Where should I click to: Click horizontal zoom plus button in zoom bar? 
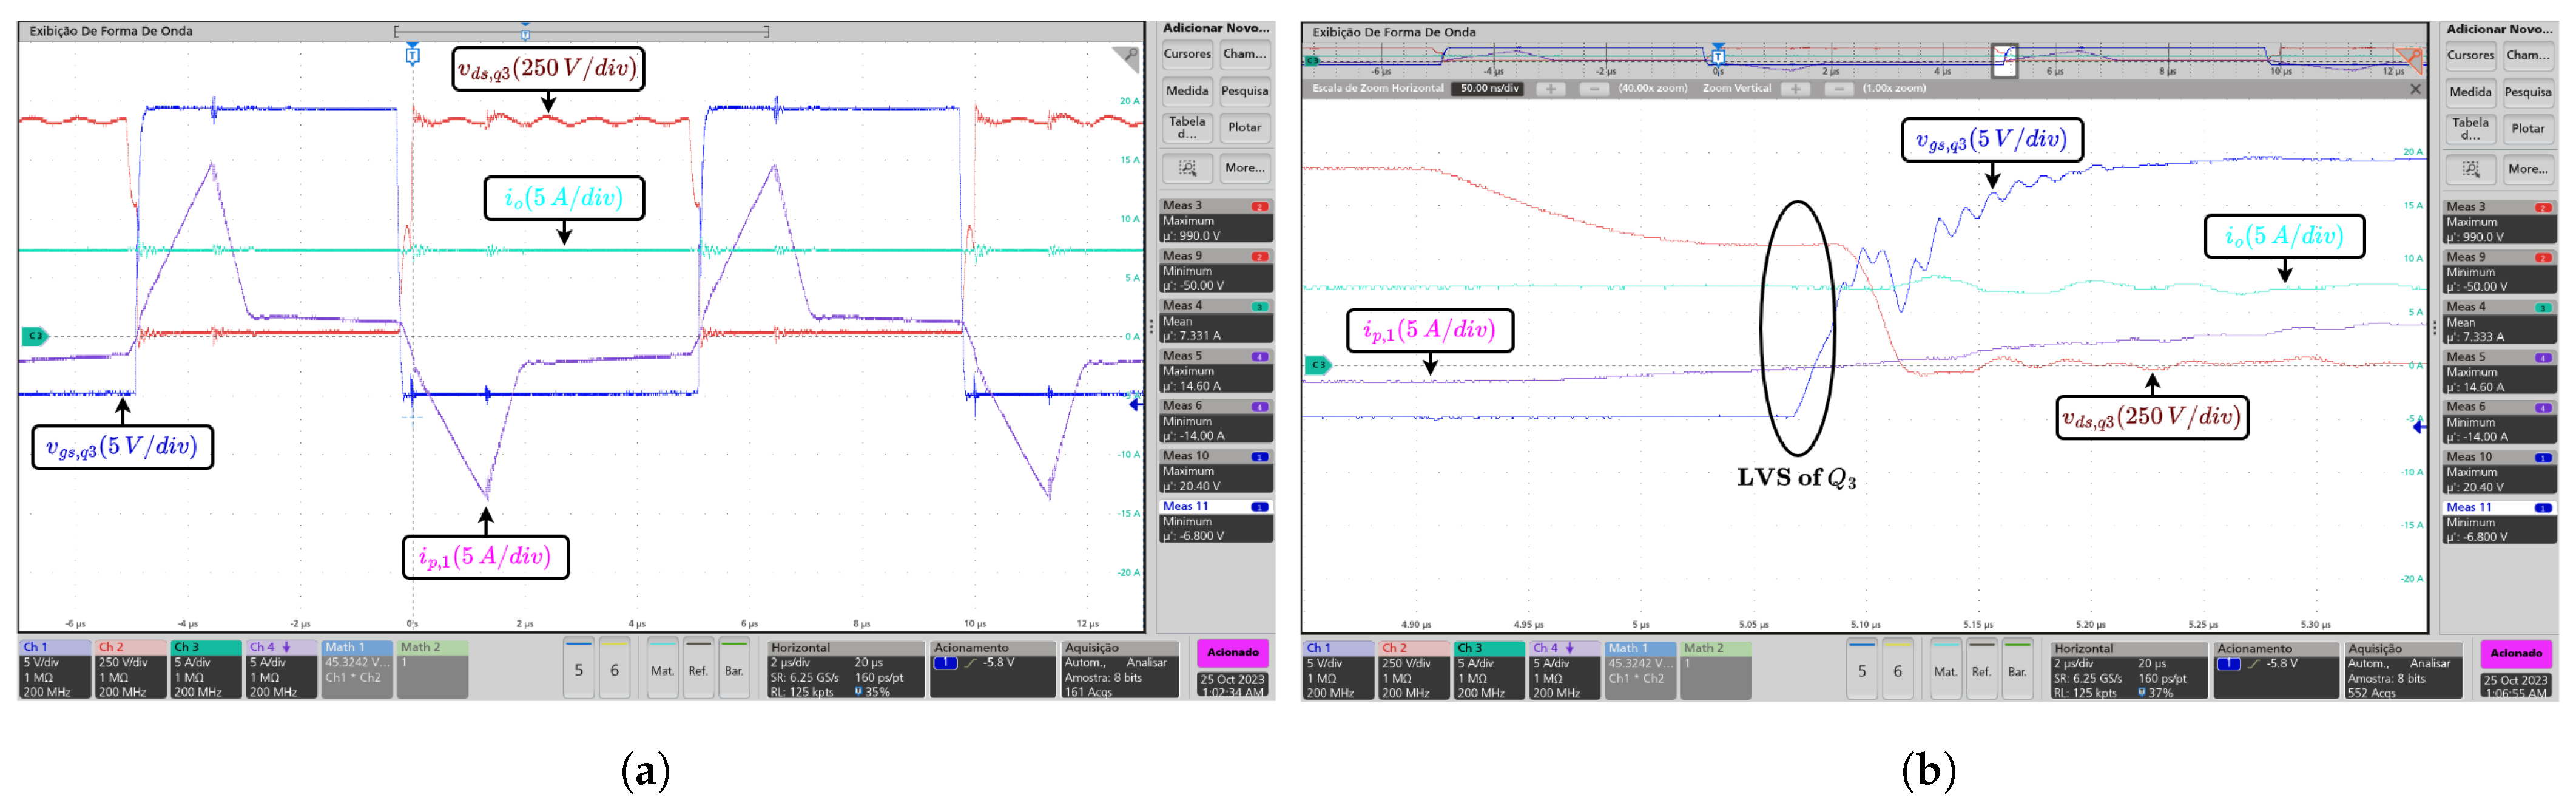pyautogui.click(x=1550, y=89)
